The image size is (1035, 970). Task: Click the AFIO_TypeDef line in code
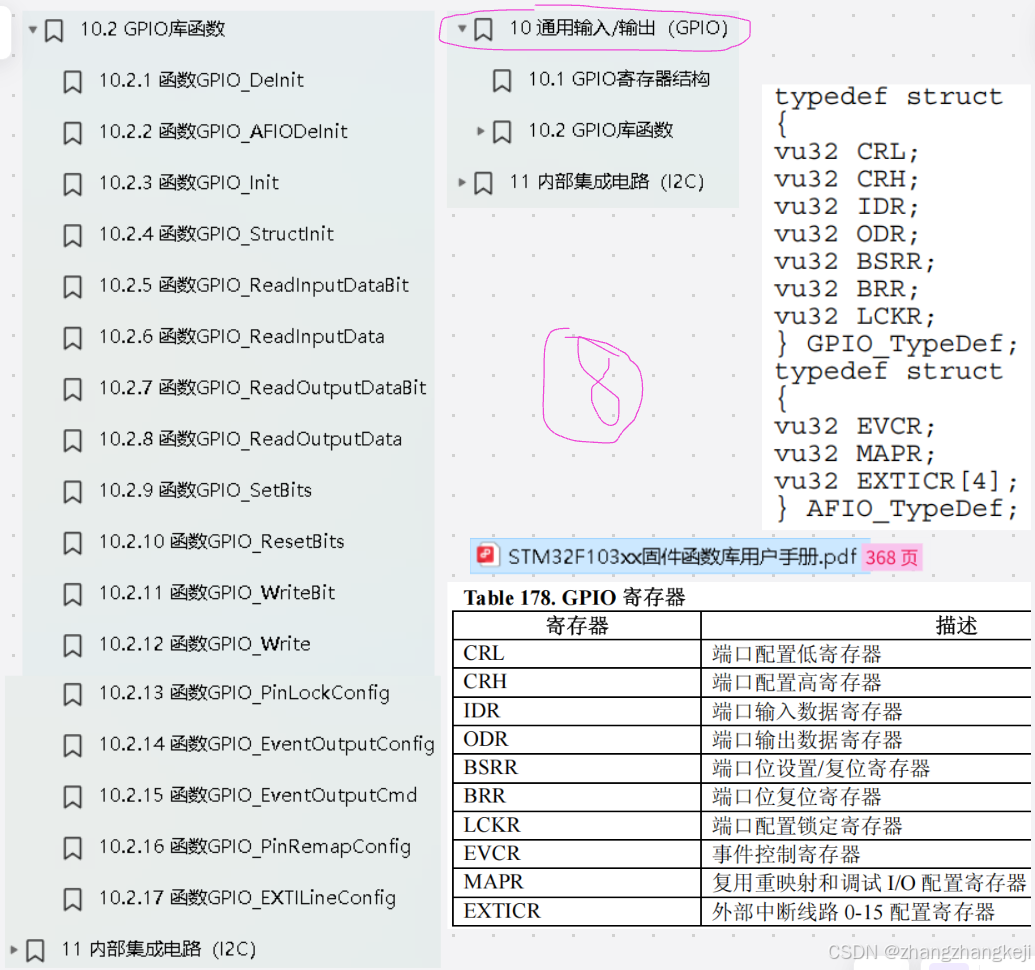896,509
